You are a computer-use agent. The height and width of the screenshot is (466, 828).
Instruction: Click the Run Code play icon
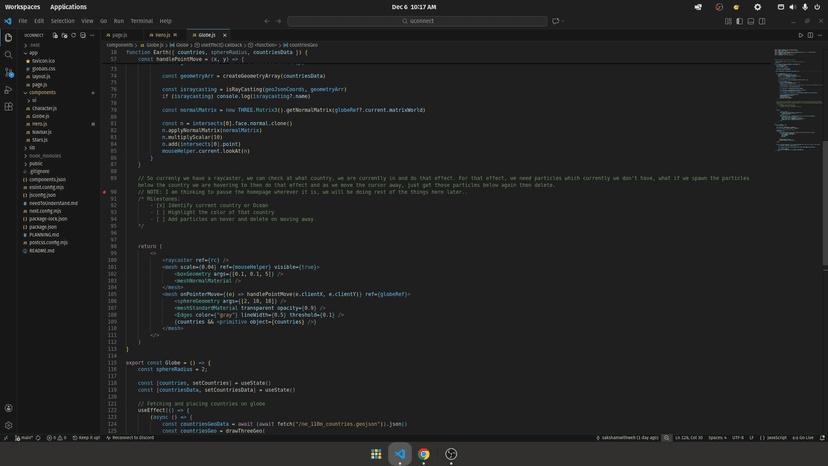(800, 35)
